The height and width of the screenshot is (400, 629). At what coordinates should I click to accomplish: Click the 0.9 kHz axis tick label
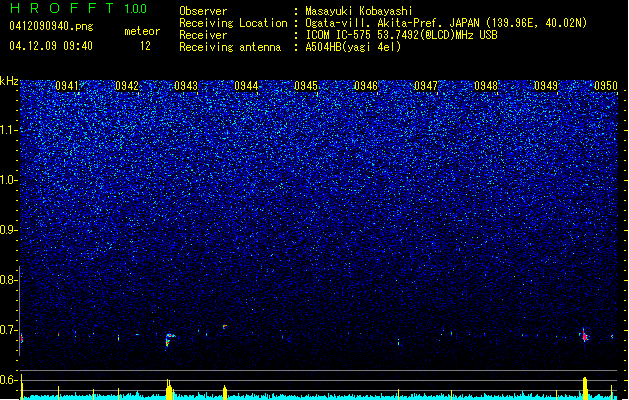(7, 230)
